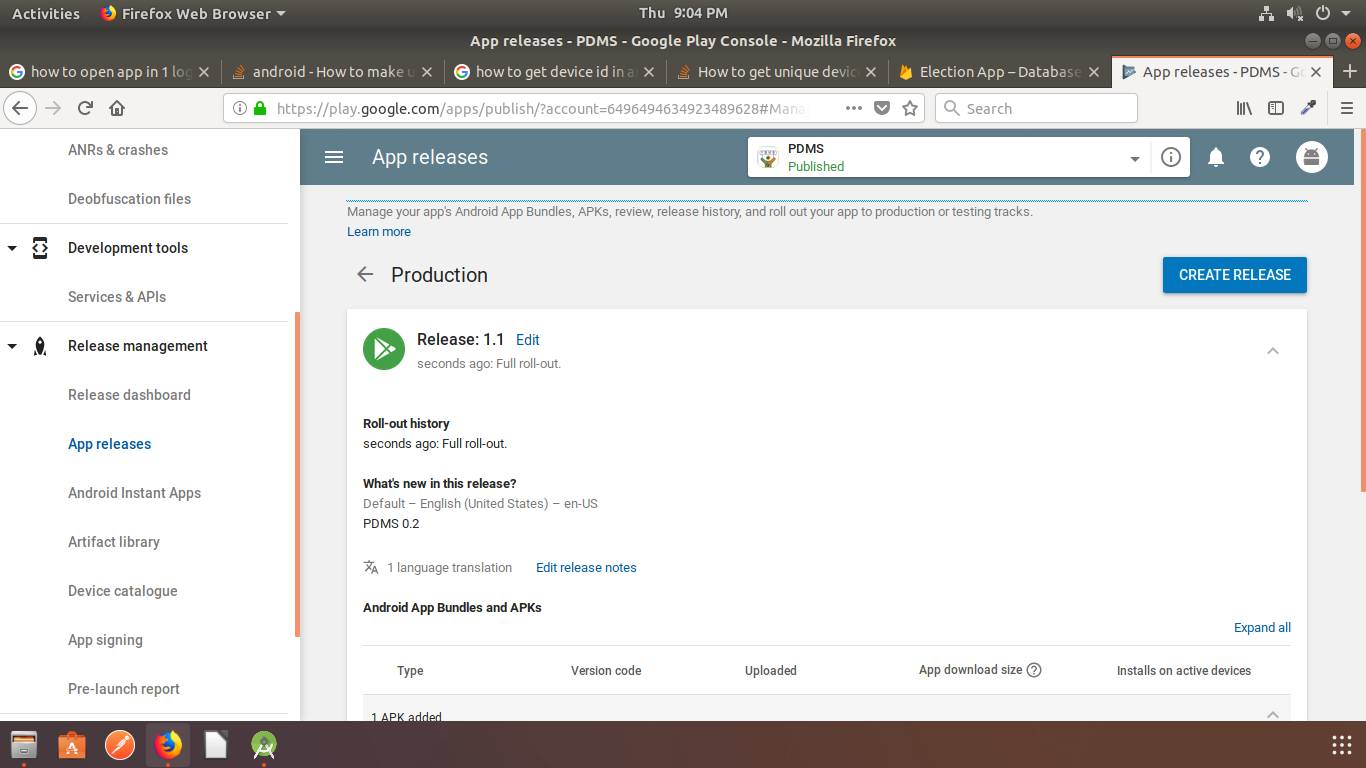The height and width of the screenshot is (768, 1366).
Task: Click the volume icon in top bar
Action: click(1294, 13)
